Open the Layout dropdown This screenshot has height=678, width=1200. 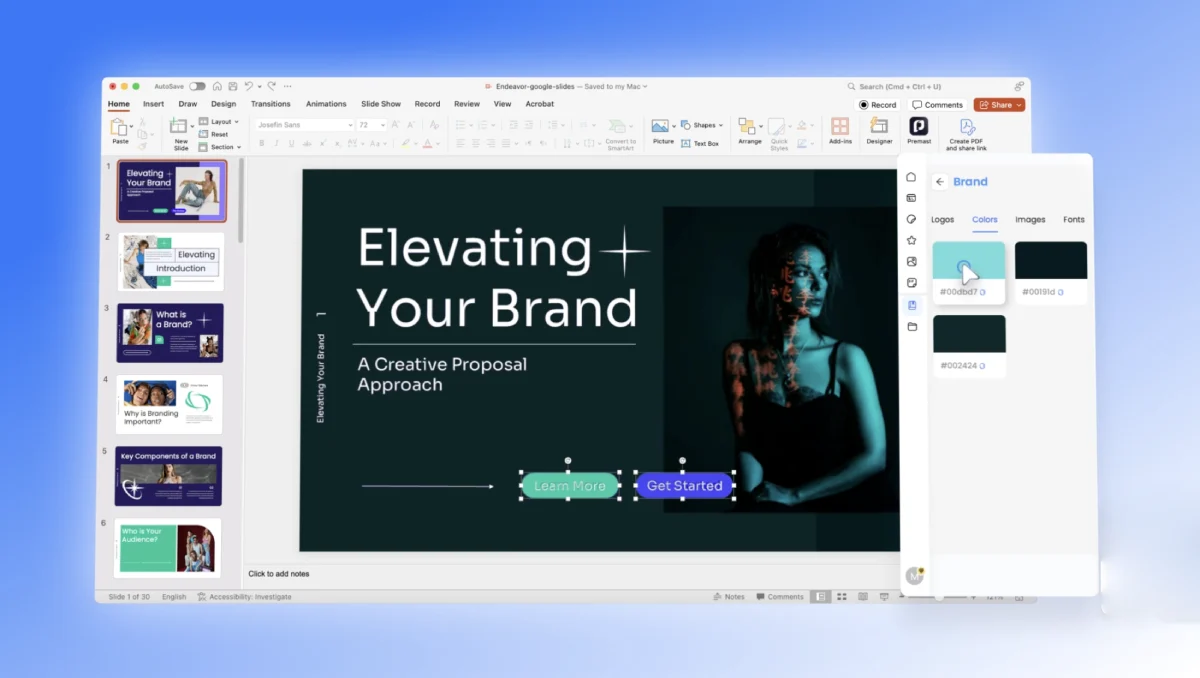224,122
